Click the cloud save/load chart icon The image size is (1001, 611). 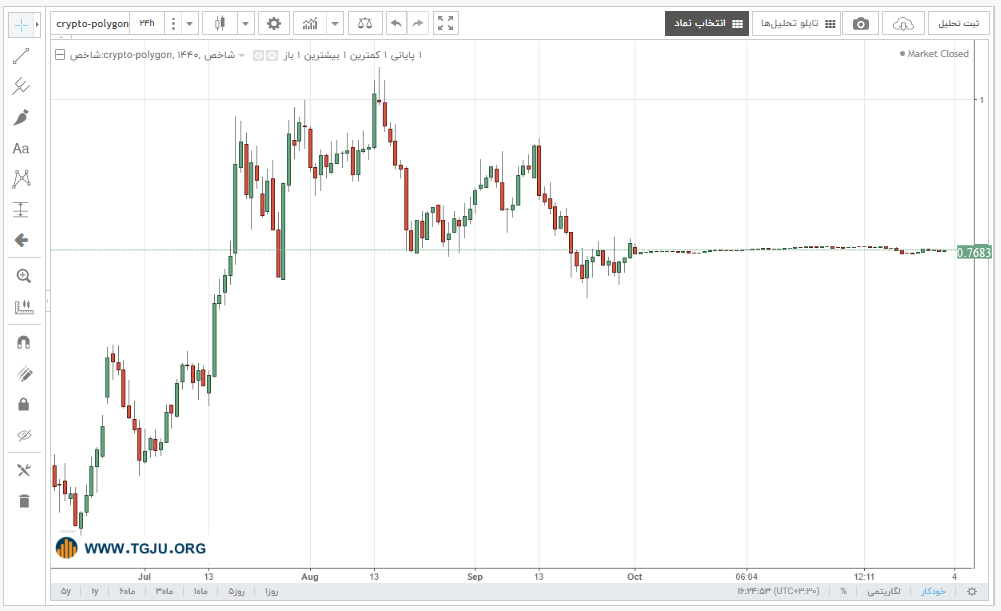pyautogui.click(x=903, y=24)
